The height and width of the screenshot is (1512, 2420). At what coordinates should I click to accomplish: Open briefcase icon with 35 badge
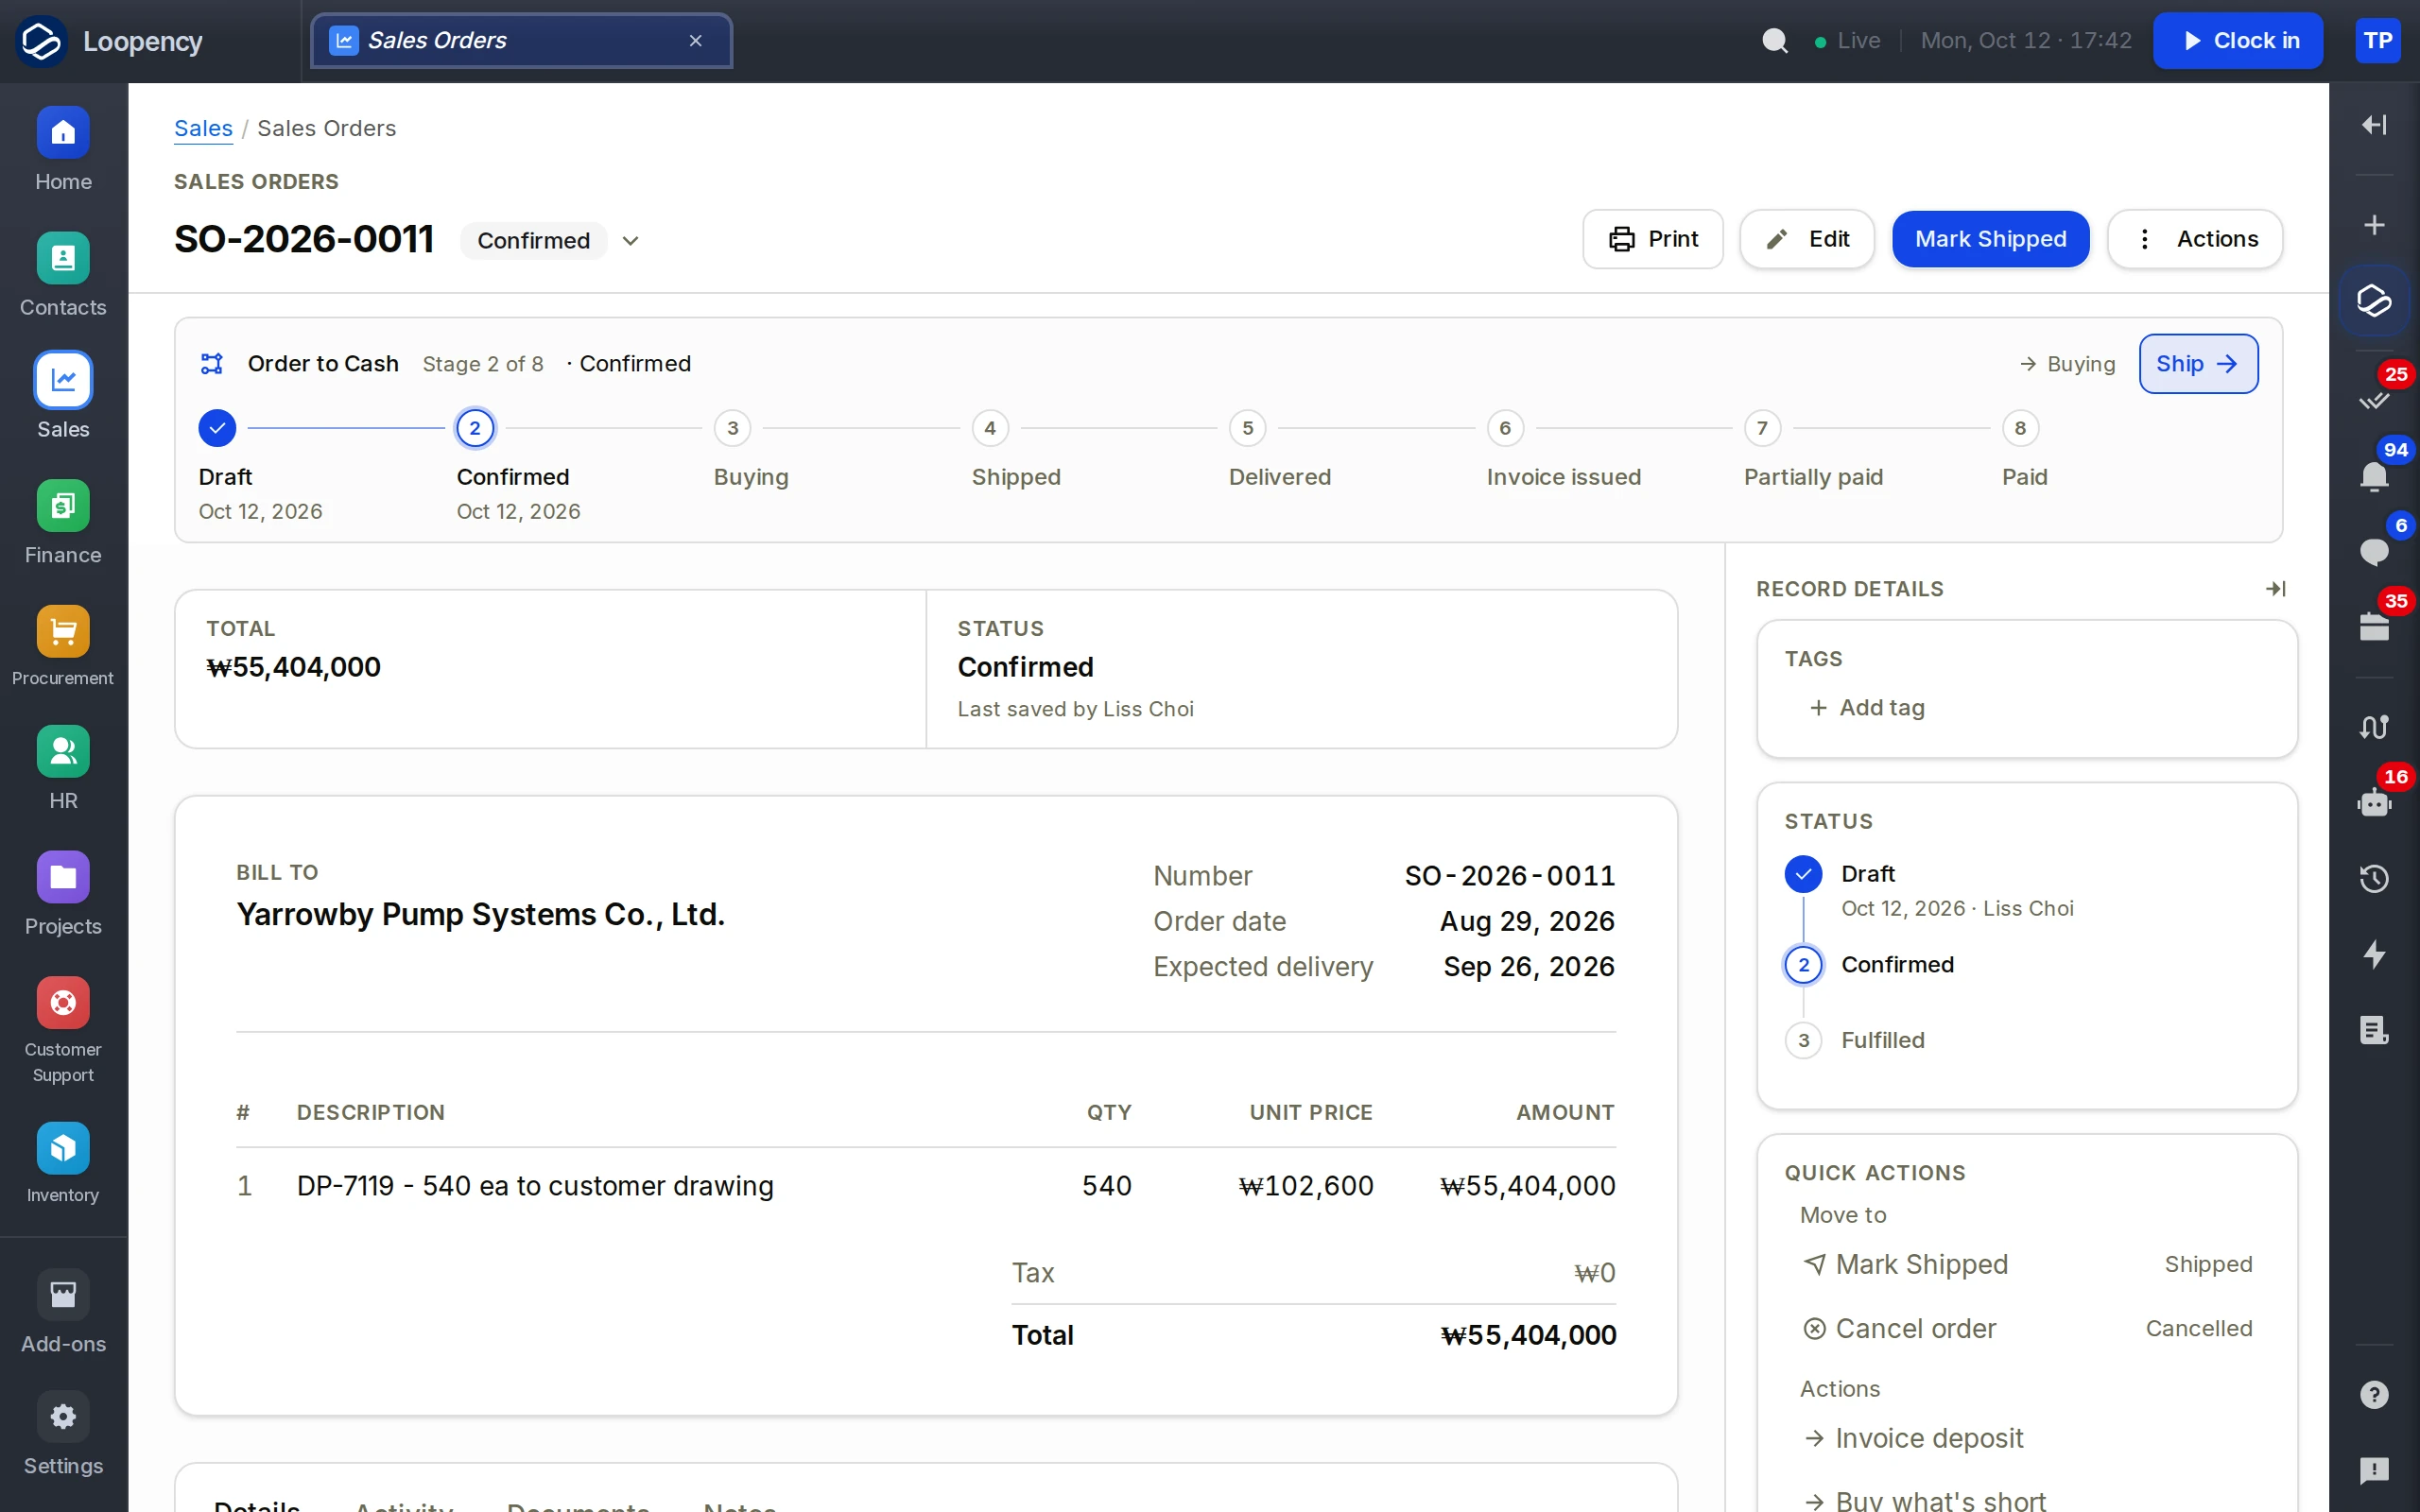[2374, 627]
